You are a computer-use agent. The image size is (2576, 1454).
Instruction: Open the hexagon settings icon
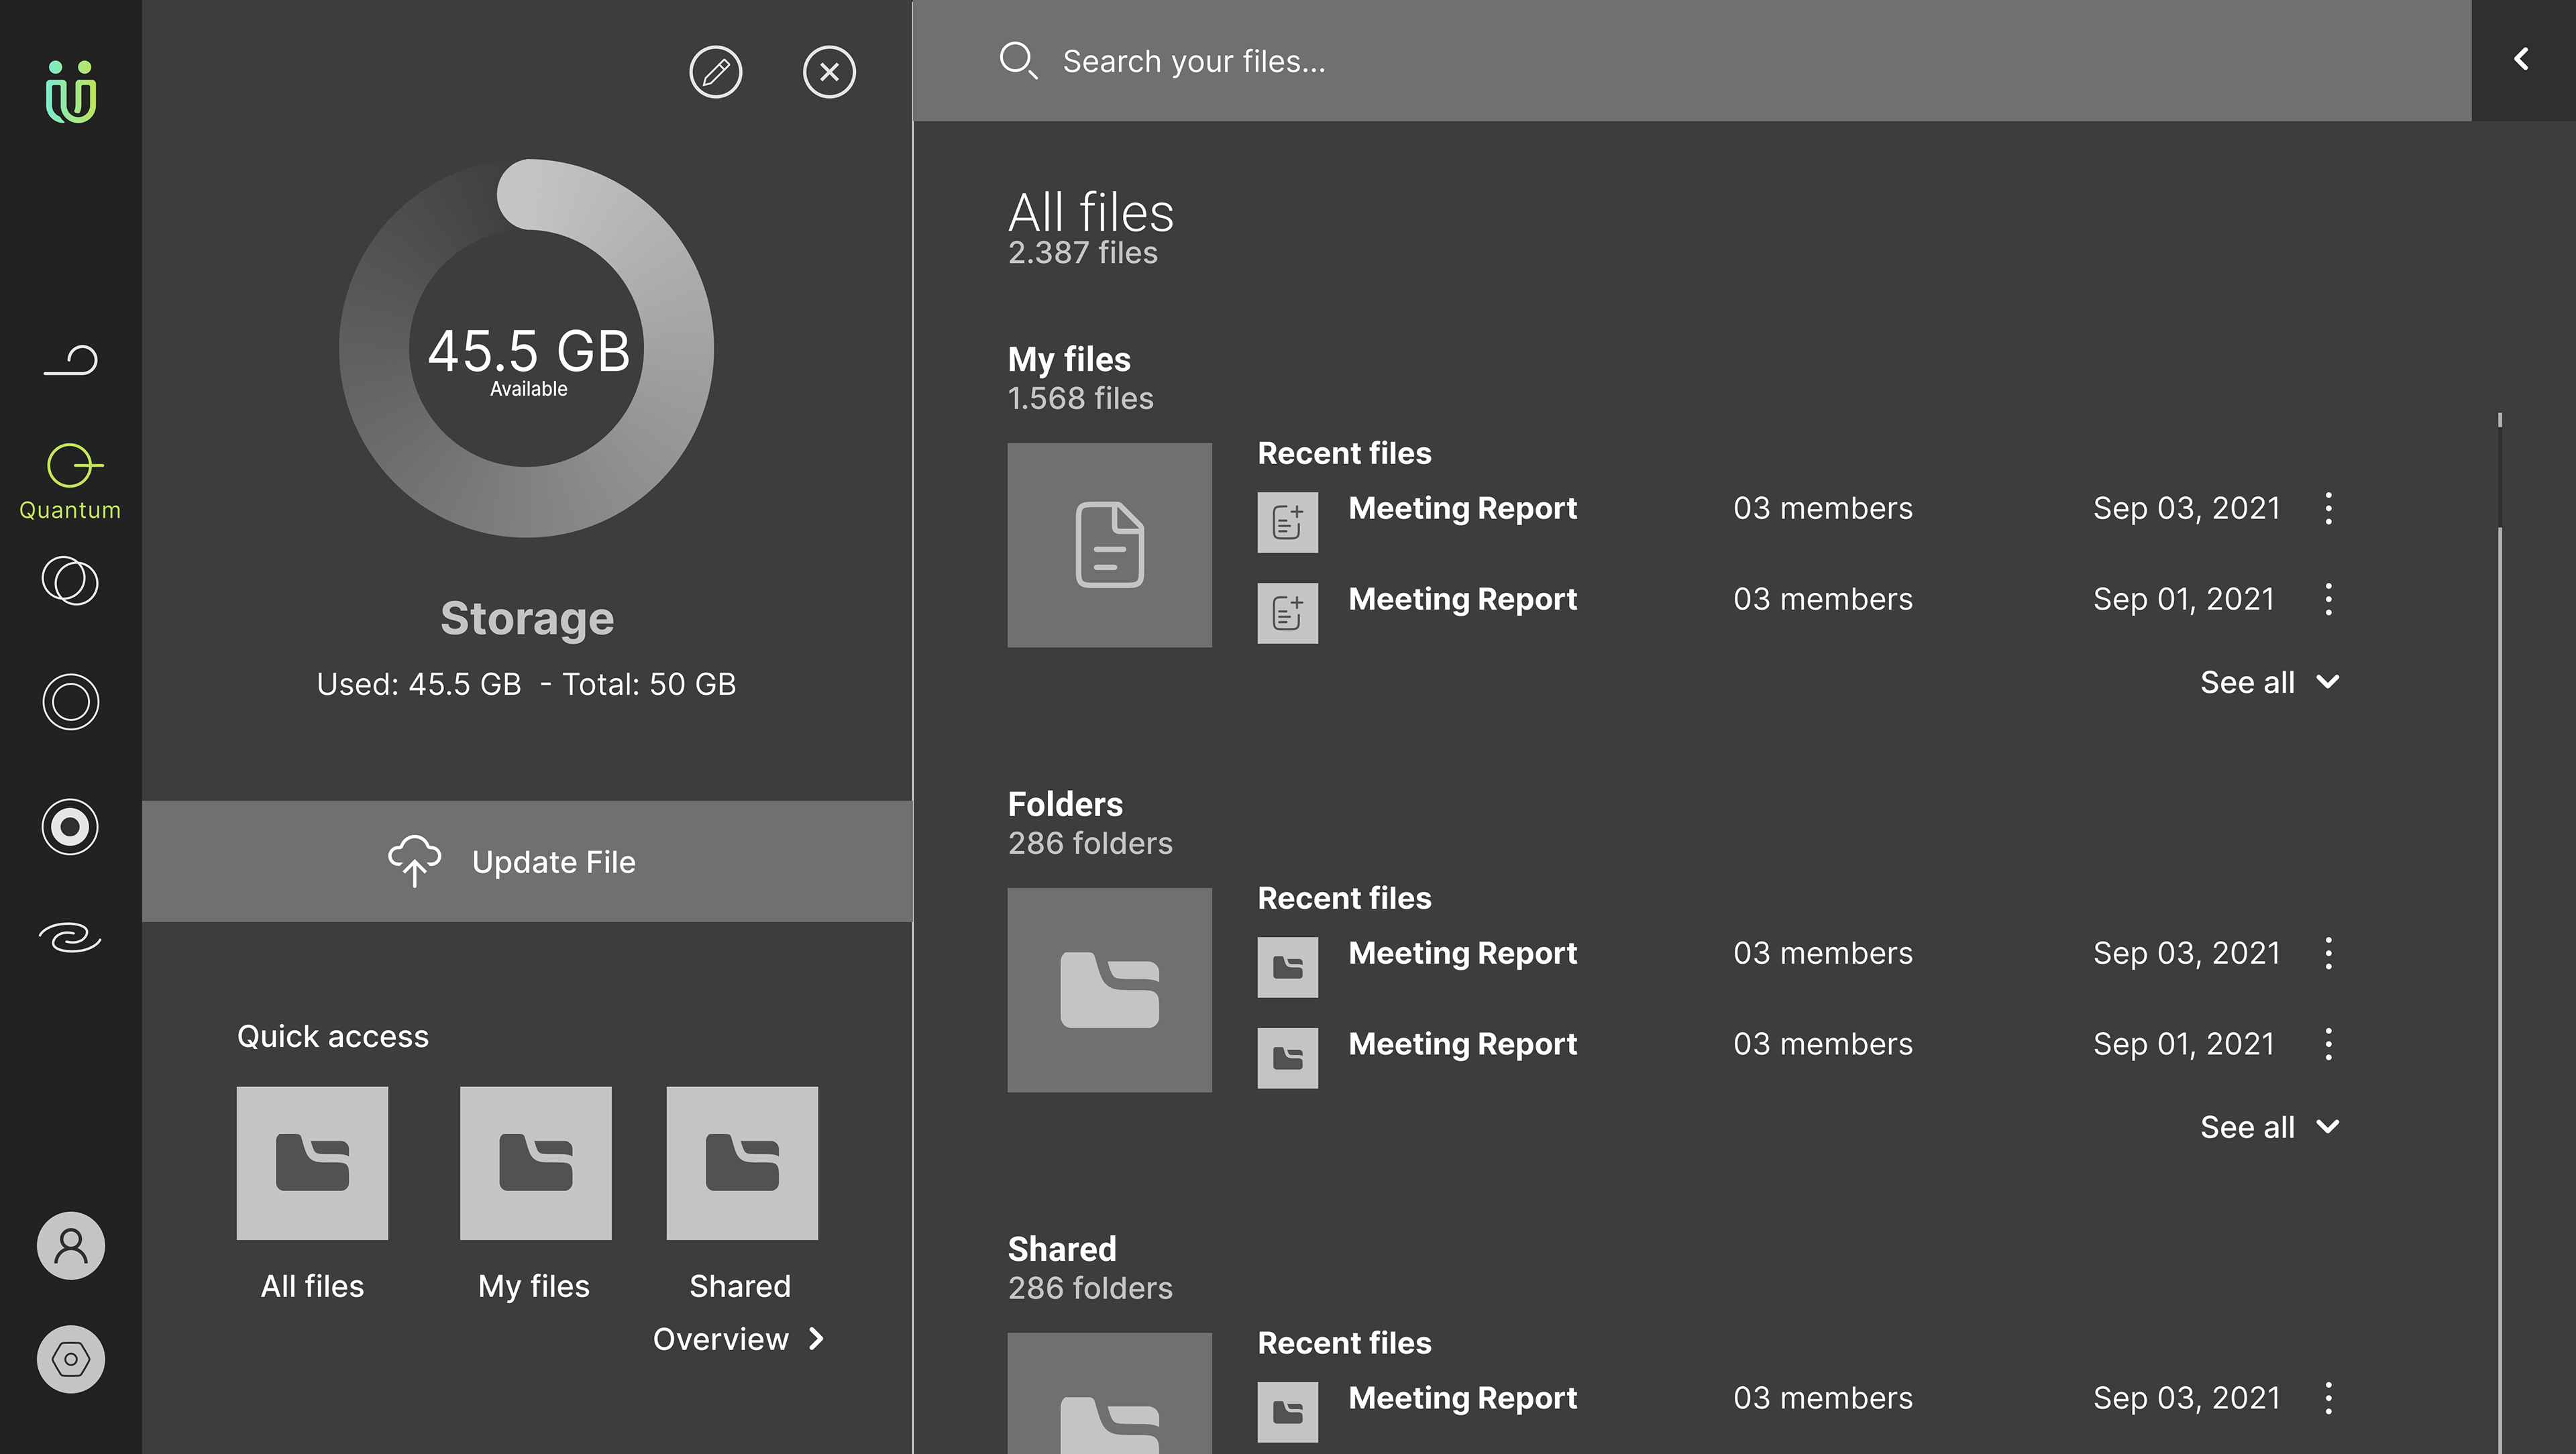[x=70, y=1359]
